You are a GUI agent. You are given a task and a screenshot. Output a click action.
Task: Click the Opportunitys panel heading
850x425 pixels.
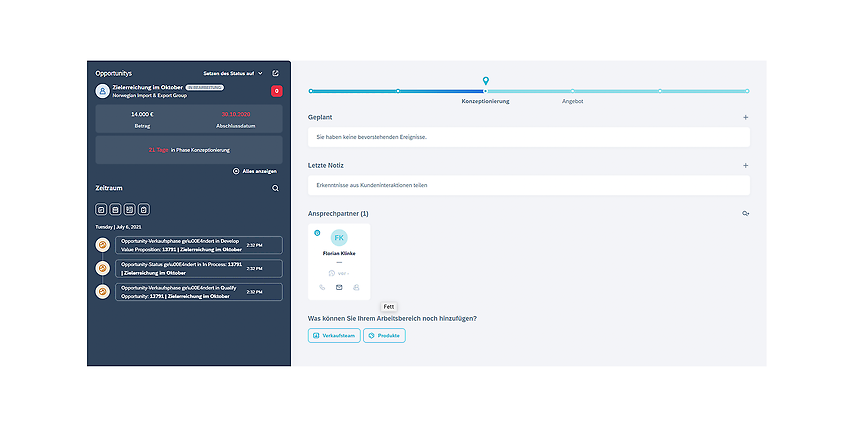click(x=113, y=73)
